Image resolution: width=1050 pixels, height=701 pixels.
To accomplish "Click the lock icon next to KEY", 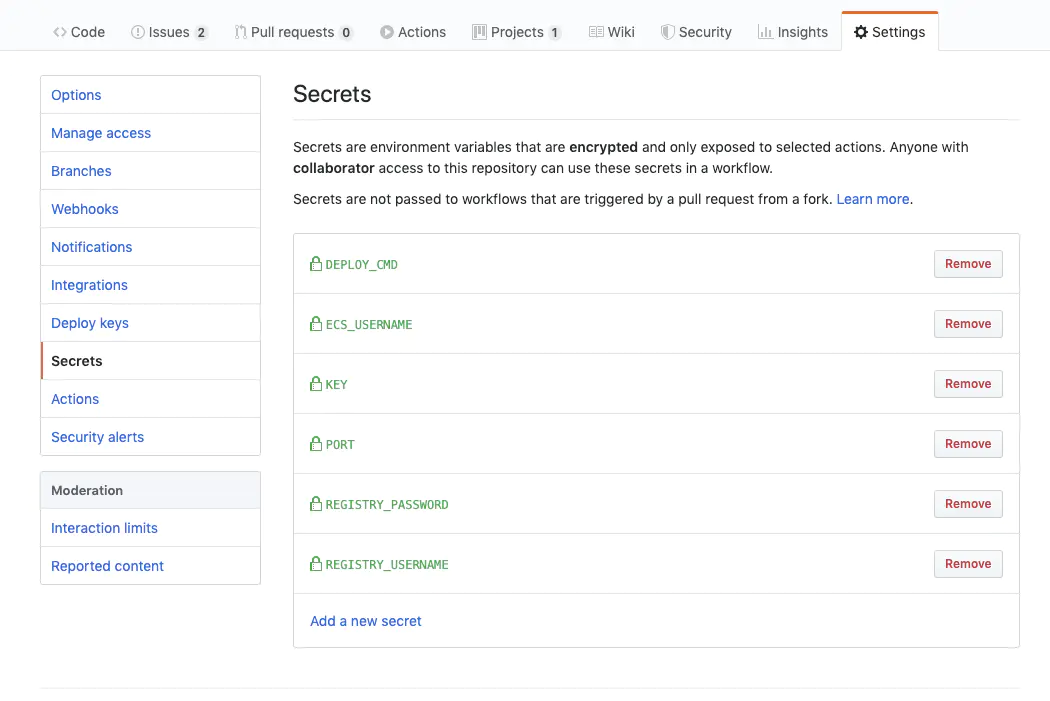I will coord(316,384).
